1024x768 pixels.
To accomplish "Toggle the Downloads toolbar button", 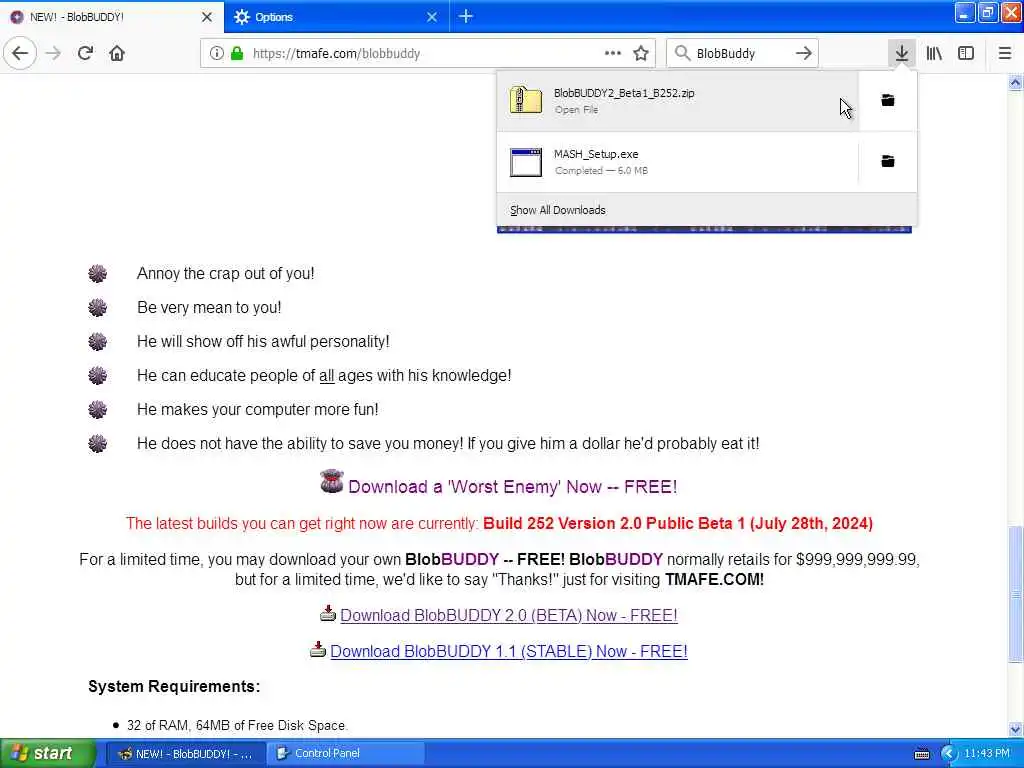I will pyautogui.click(x=901, y=54).
